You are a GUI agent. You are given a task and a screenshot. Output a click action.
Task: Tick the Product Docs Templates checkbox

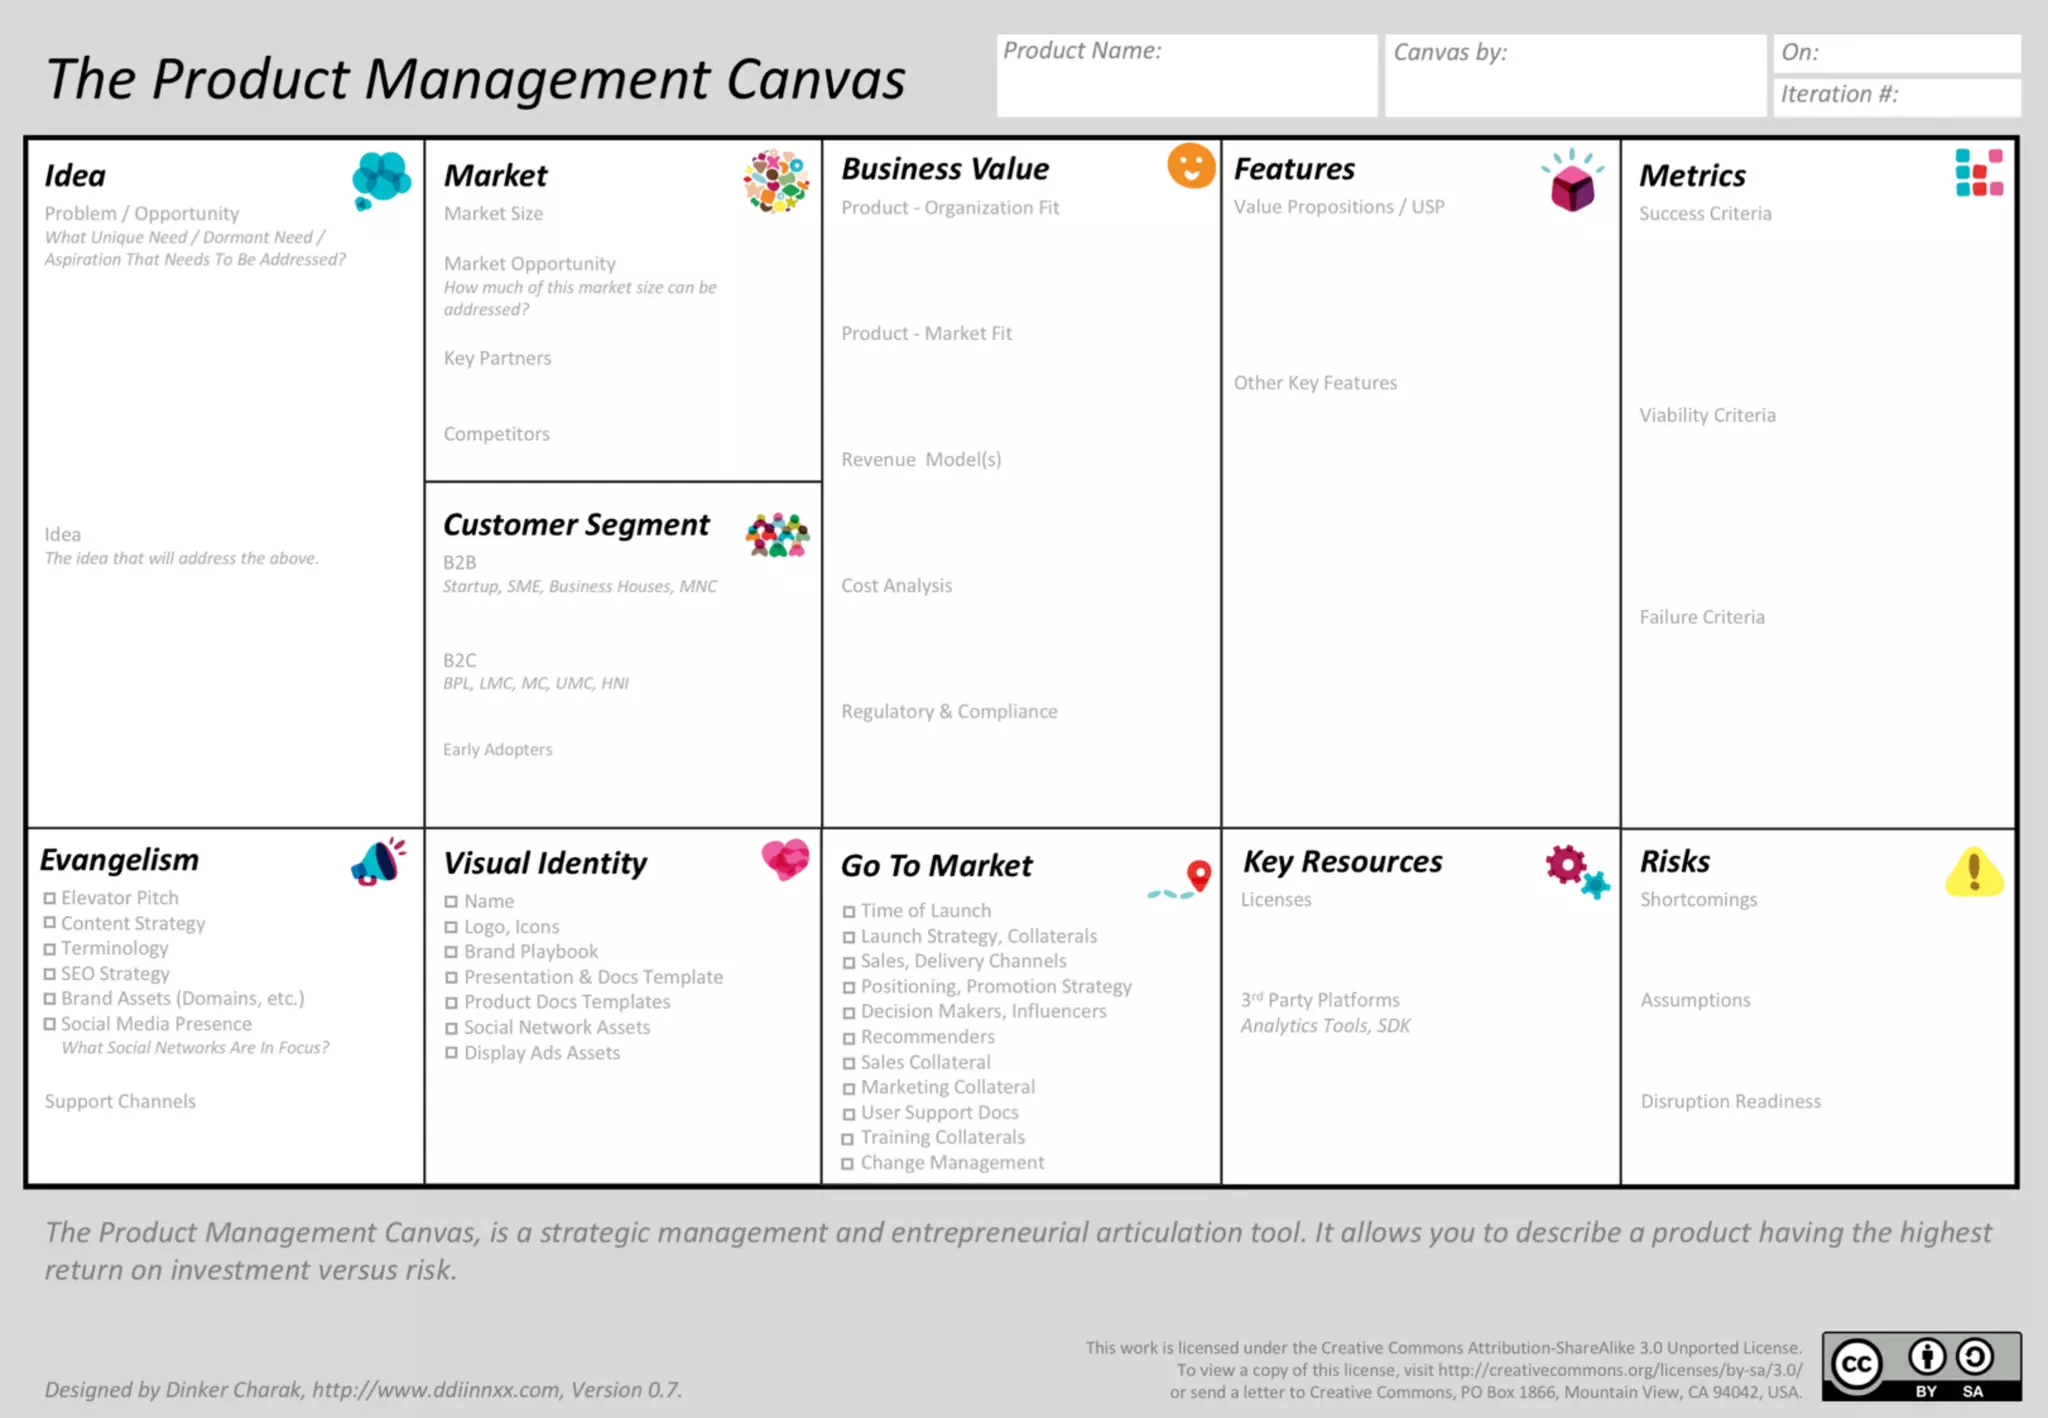(x=451, y=1003)
